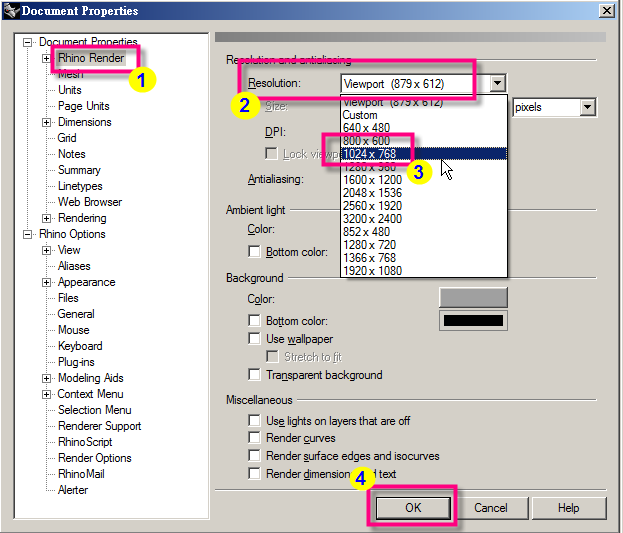
Task: Select Linetypes in the tree
Action: click(x=80, y=186)
